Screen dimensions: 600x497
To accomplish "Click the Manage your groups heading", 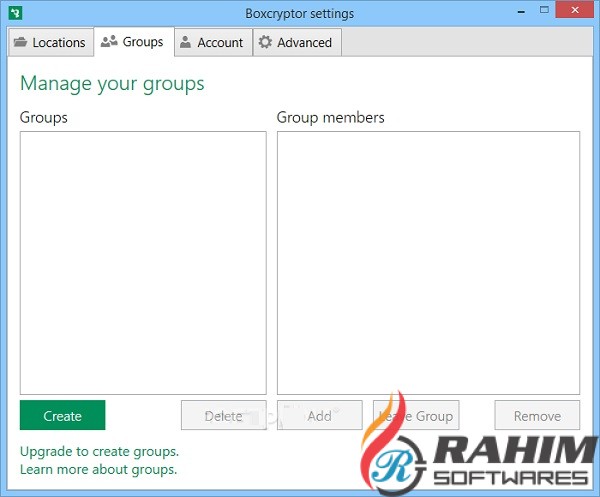I will pyautogui.click(x=112, y=84).
